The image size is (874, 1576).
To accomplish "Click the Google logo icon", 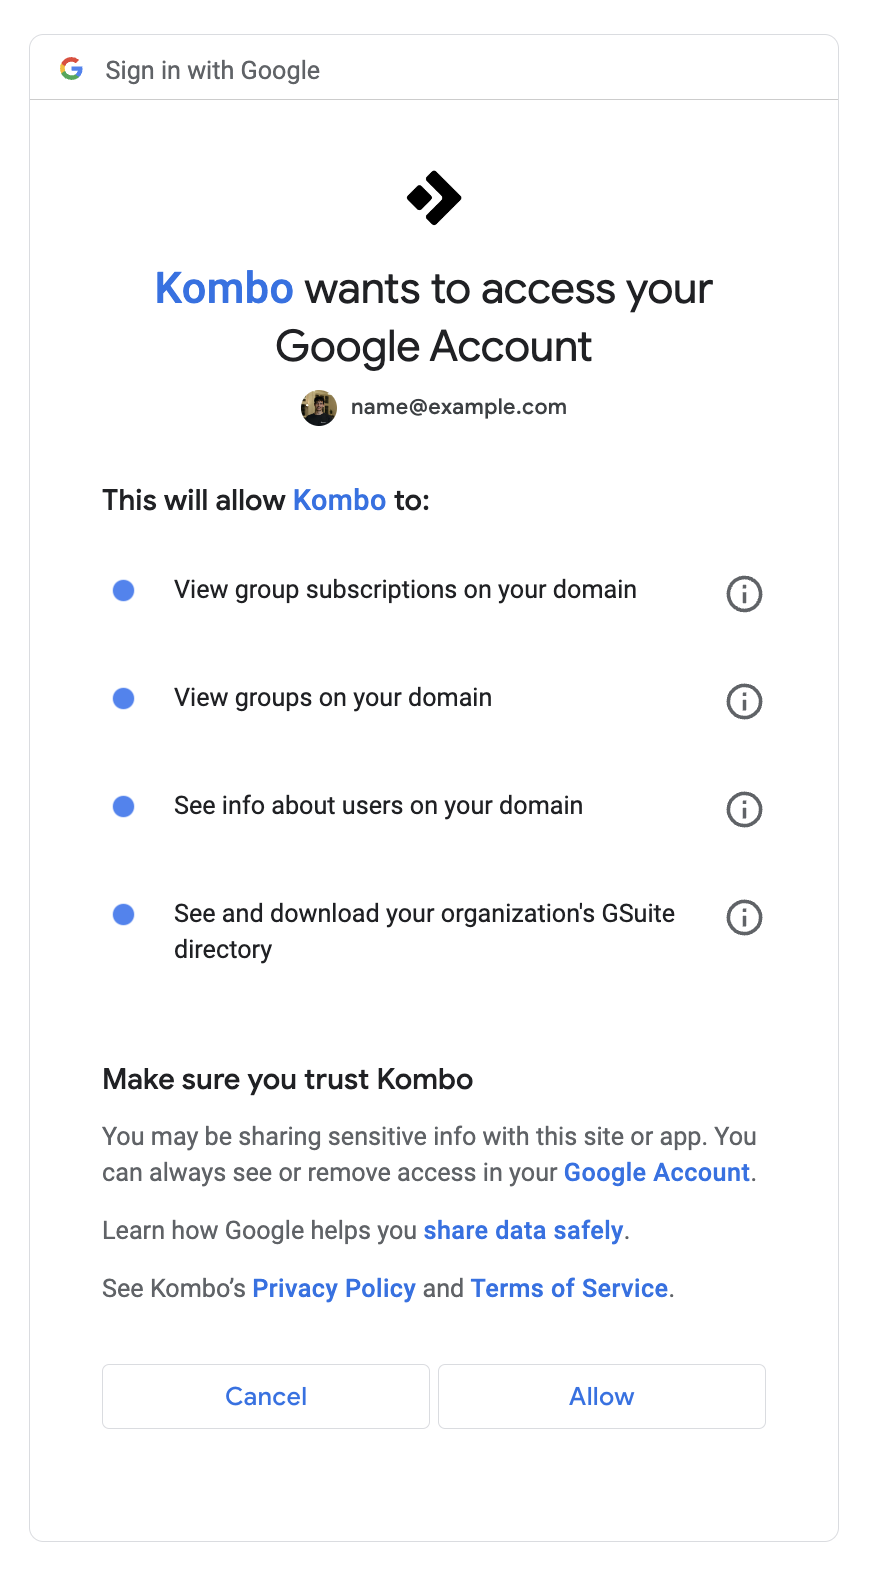I will (x=71, y=69).
